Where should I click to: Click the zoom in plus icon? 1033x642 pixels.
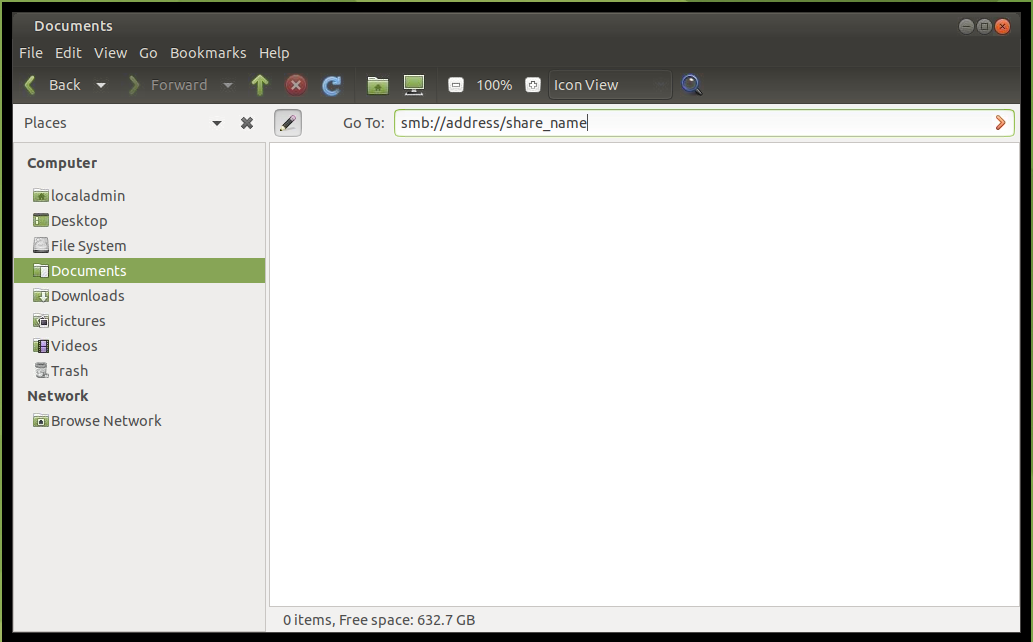coord(533,85)
